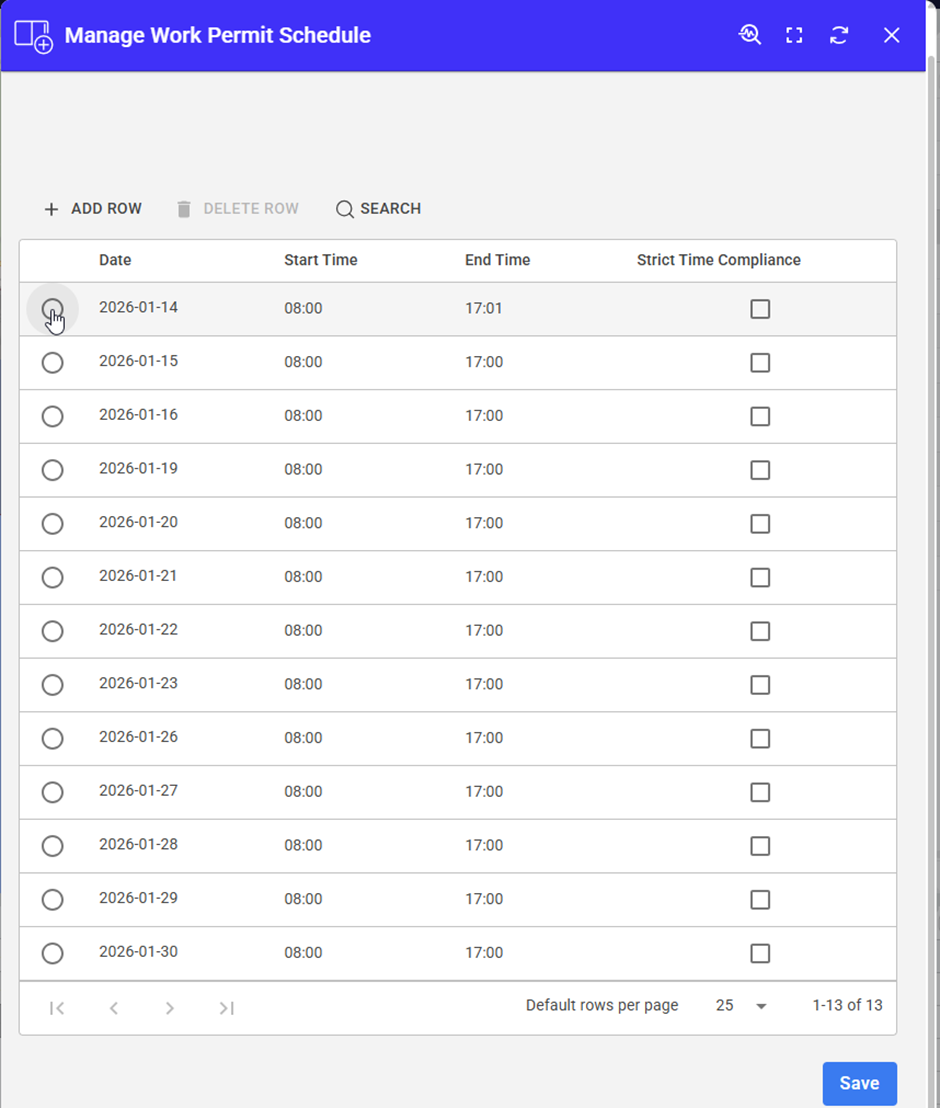The image size is (940, 1108).
Task: Click the Save button
Action: tap(859, 1083)
